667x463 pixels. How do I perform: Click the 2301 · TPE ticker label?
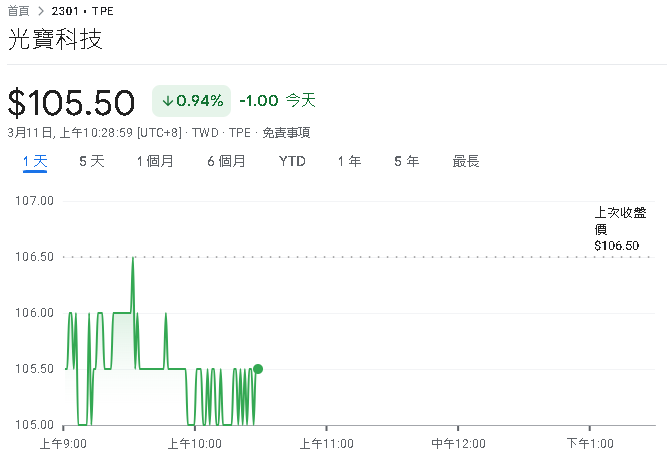tap(83, 11)
